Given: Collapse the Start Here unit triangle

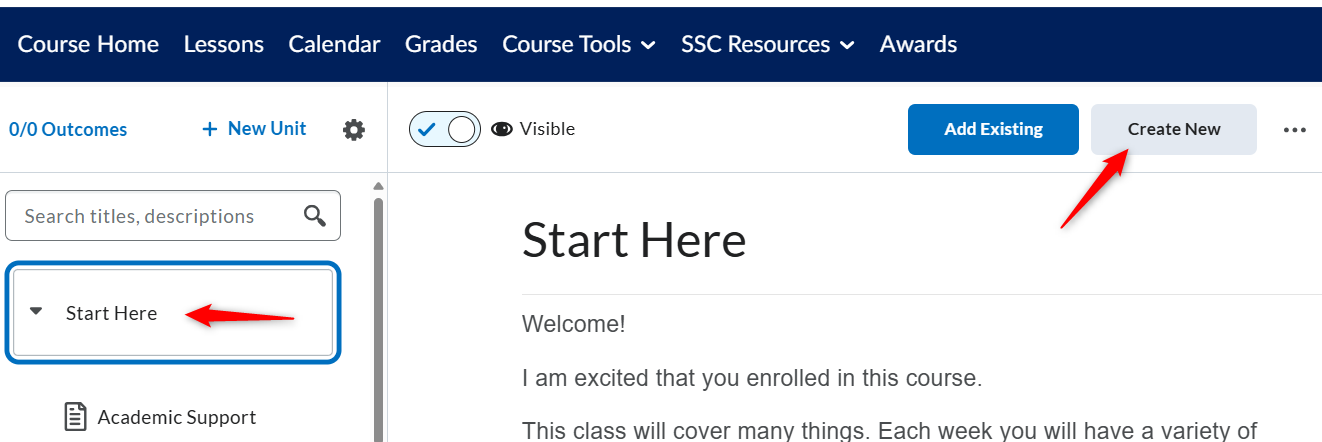Looking at the screenshot, I should pos(37,312).
